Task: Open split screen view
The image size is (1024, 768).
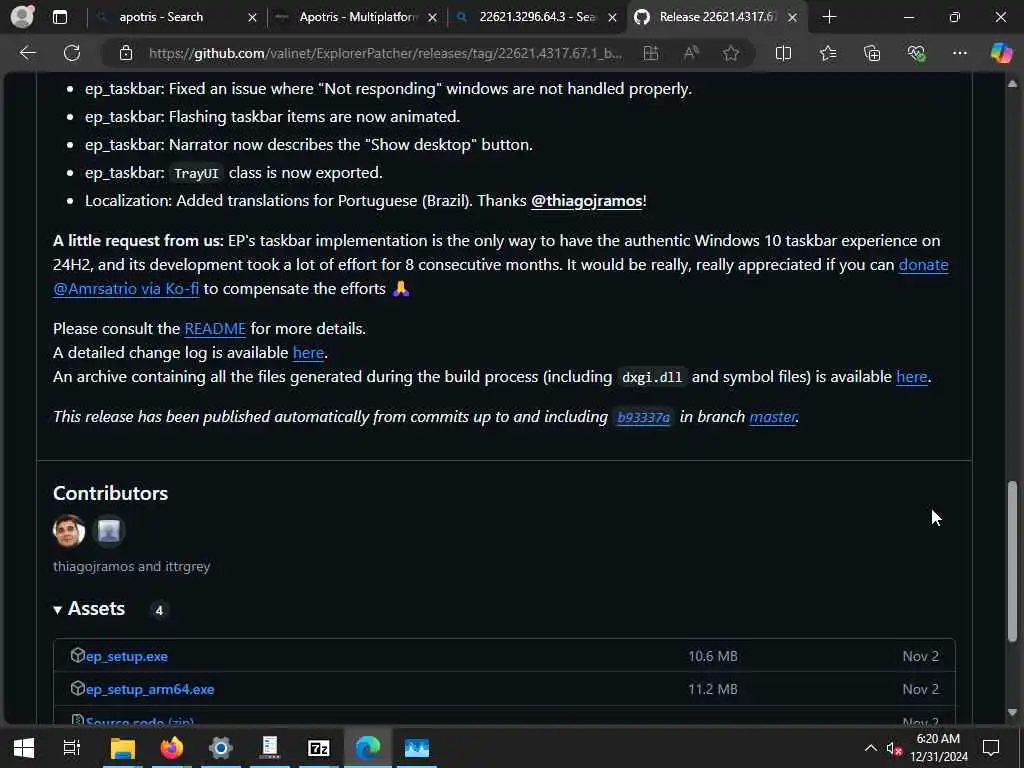Action: pos(783,53)
